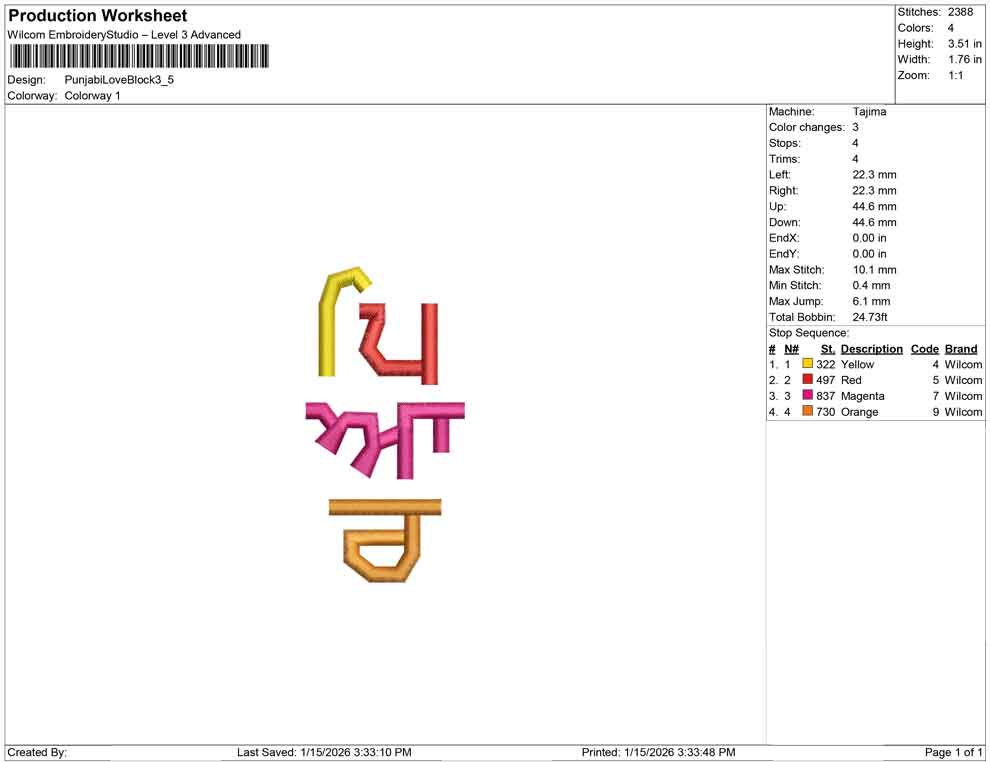The width and height of the screenshot is (990, 762).
Task: Click the Max Stitch value 10.1 mm
Action: tap(871, 269)
